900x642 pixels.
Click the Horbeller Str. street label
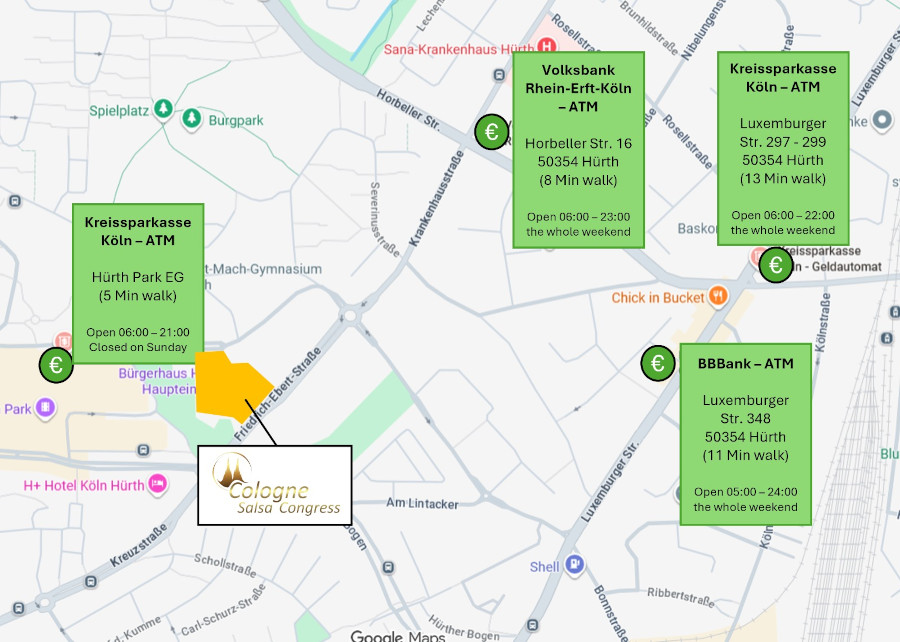(x=408, y=110)
